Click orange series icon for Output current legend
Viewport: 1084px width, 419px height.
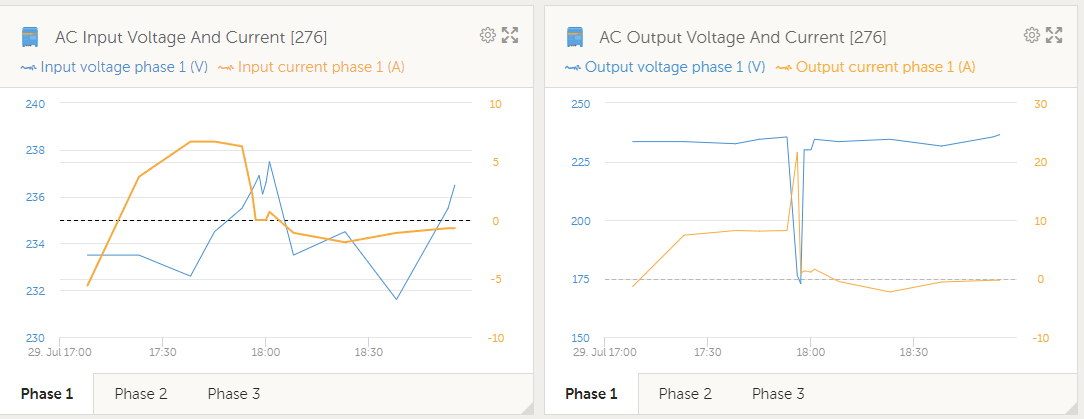784,68
